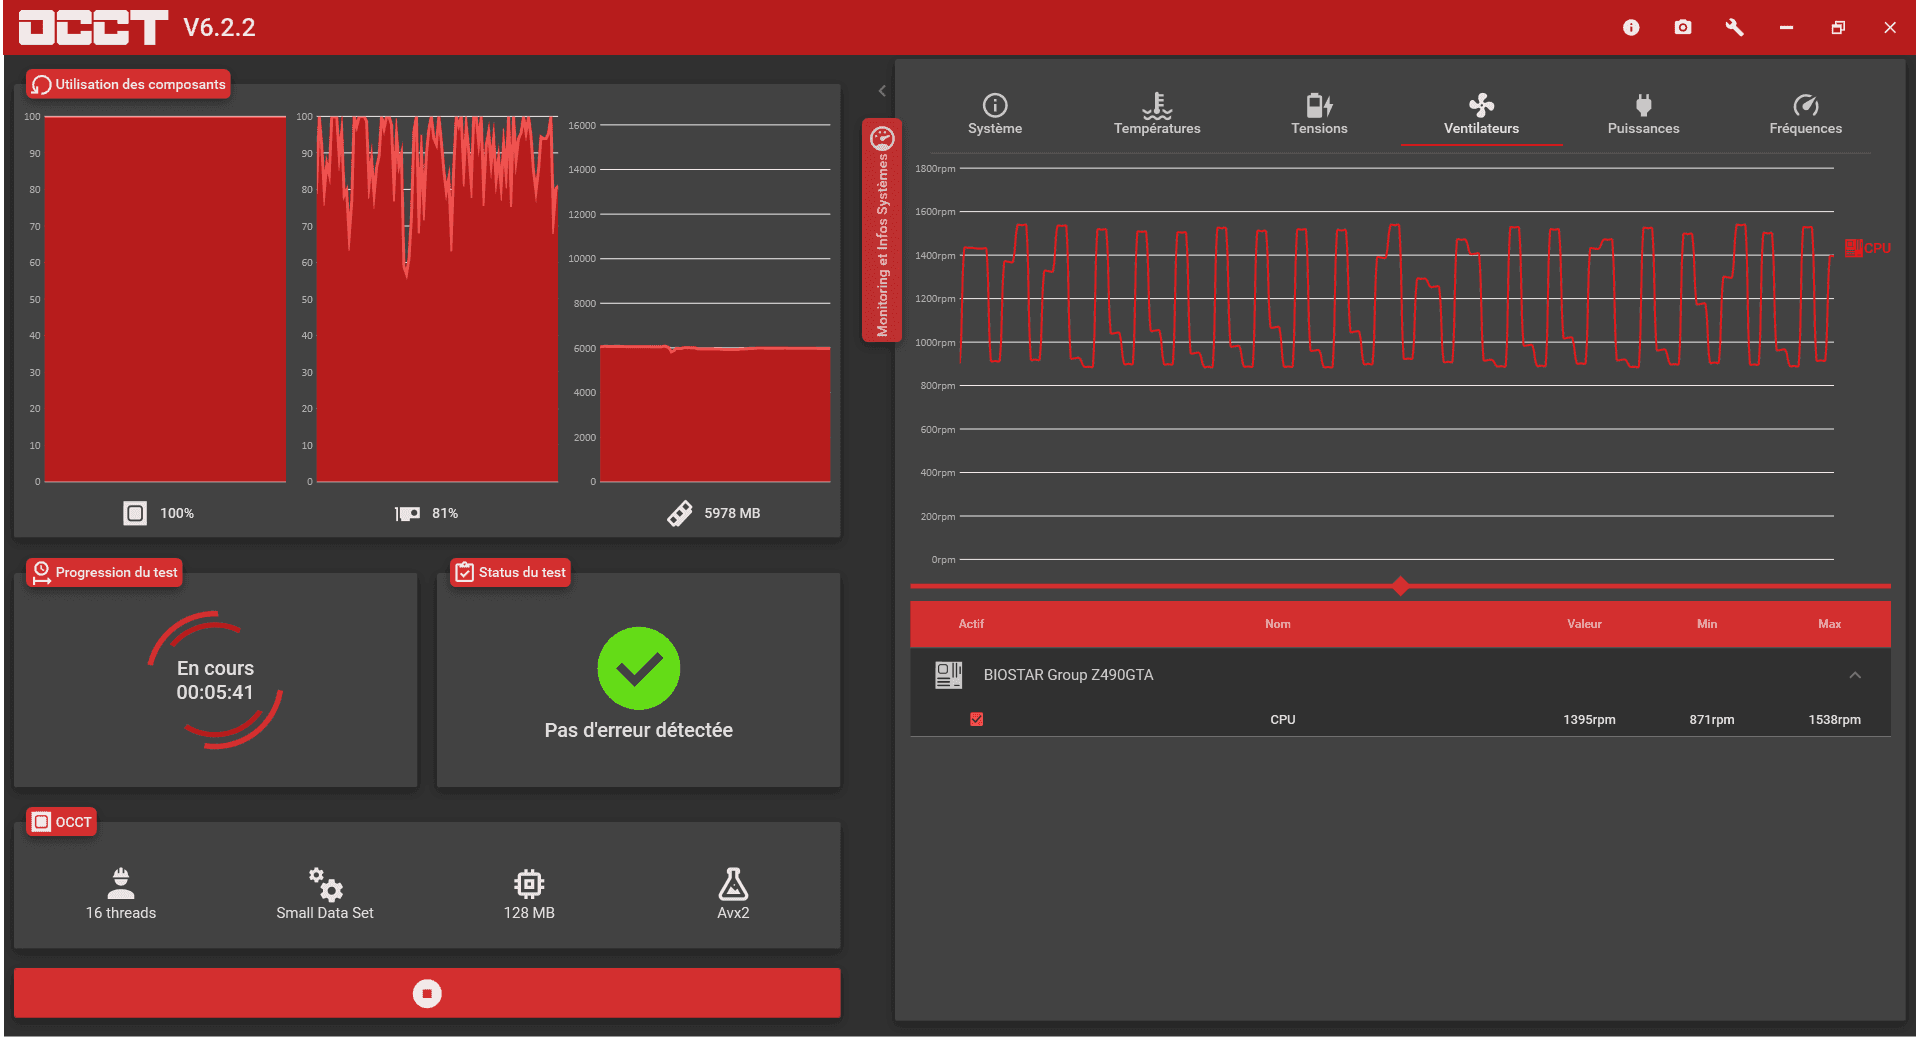Screen dimensions: 1920x1040
Task: Toggle the CPU legend in fan graph
Action: click(x=1867, y=248)
